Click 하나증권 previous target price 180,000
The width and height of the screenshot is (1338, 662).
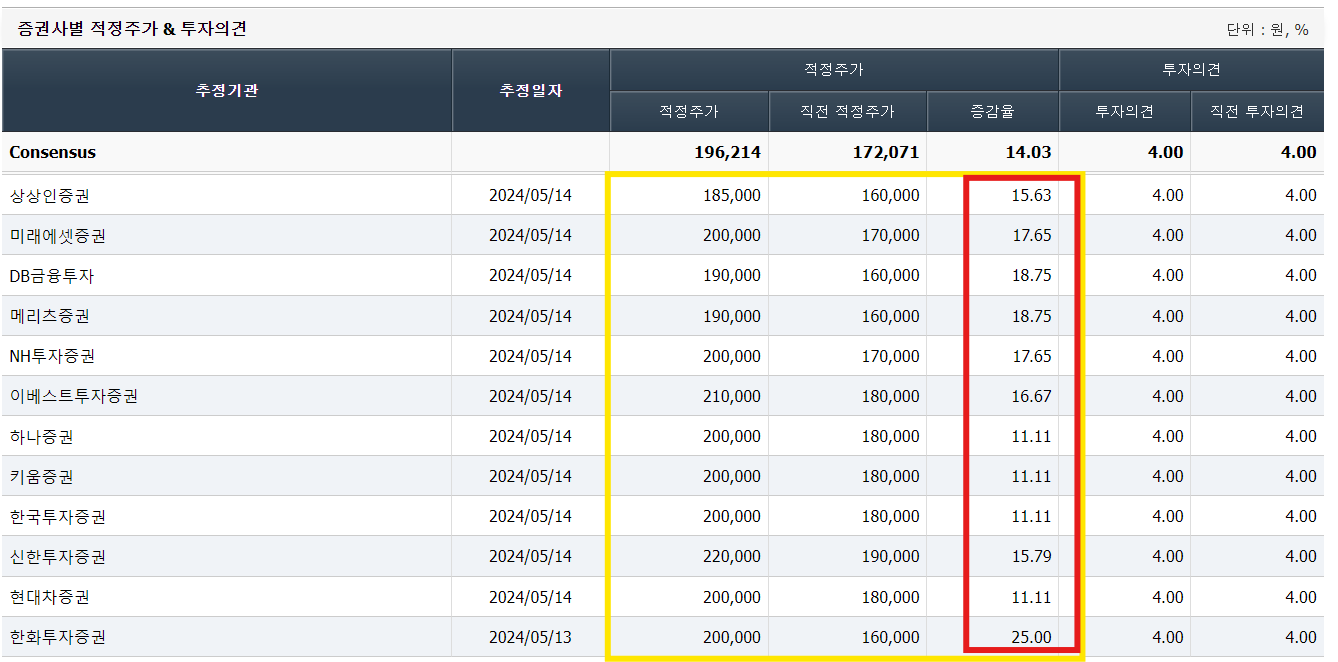tap(890, 437)
